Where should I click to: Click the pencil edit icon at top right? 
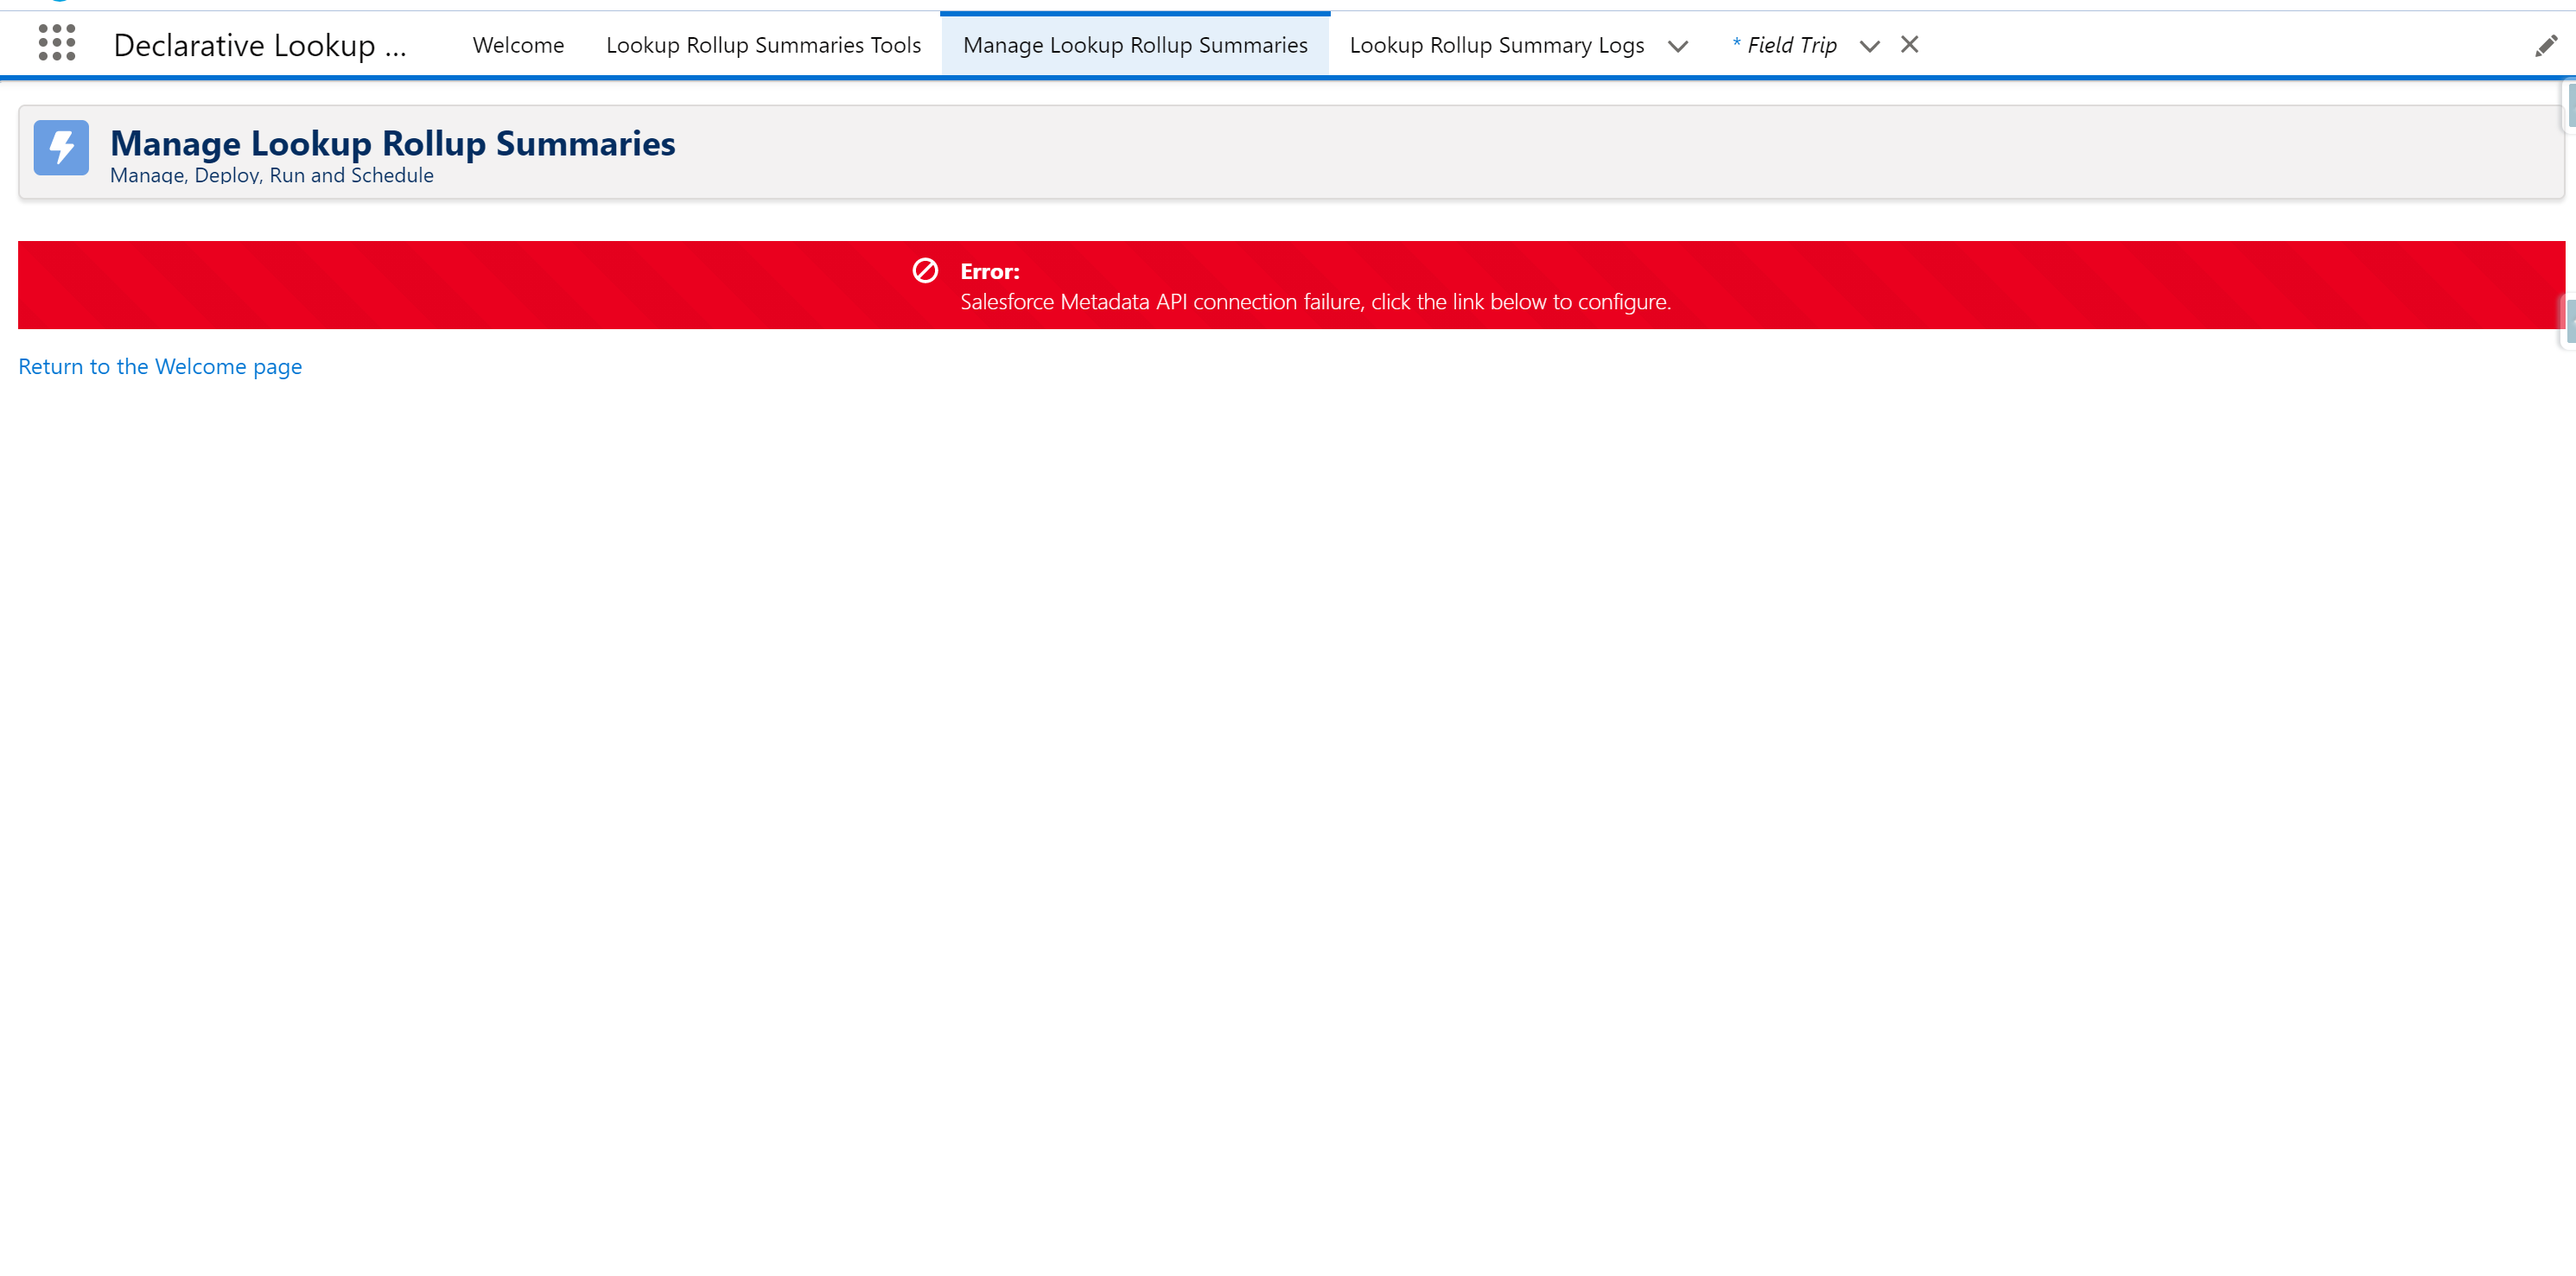[x=2546, y=45]
